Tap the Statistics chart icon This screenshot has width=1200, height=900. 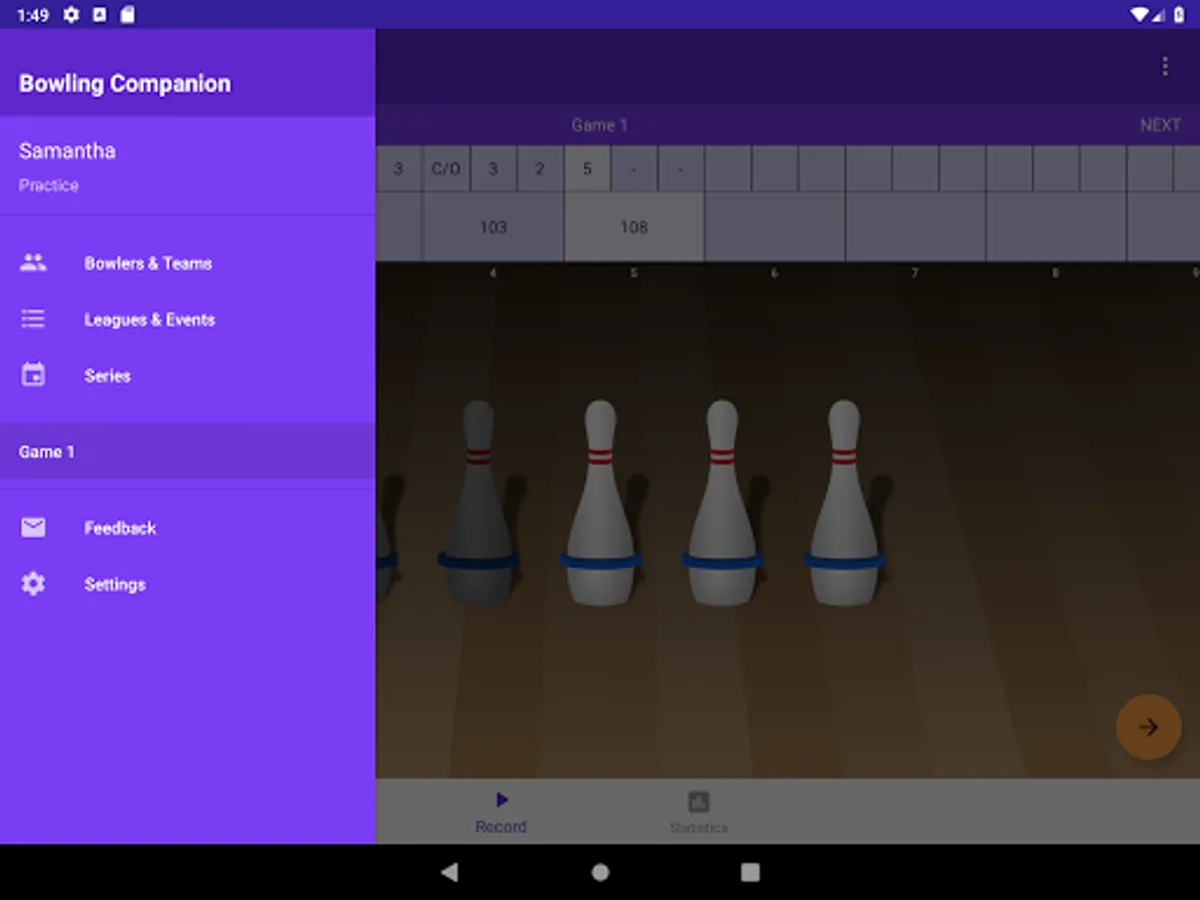[x=698, y=802]
